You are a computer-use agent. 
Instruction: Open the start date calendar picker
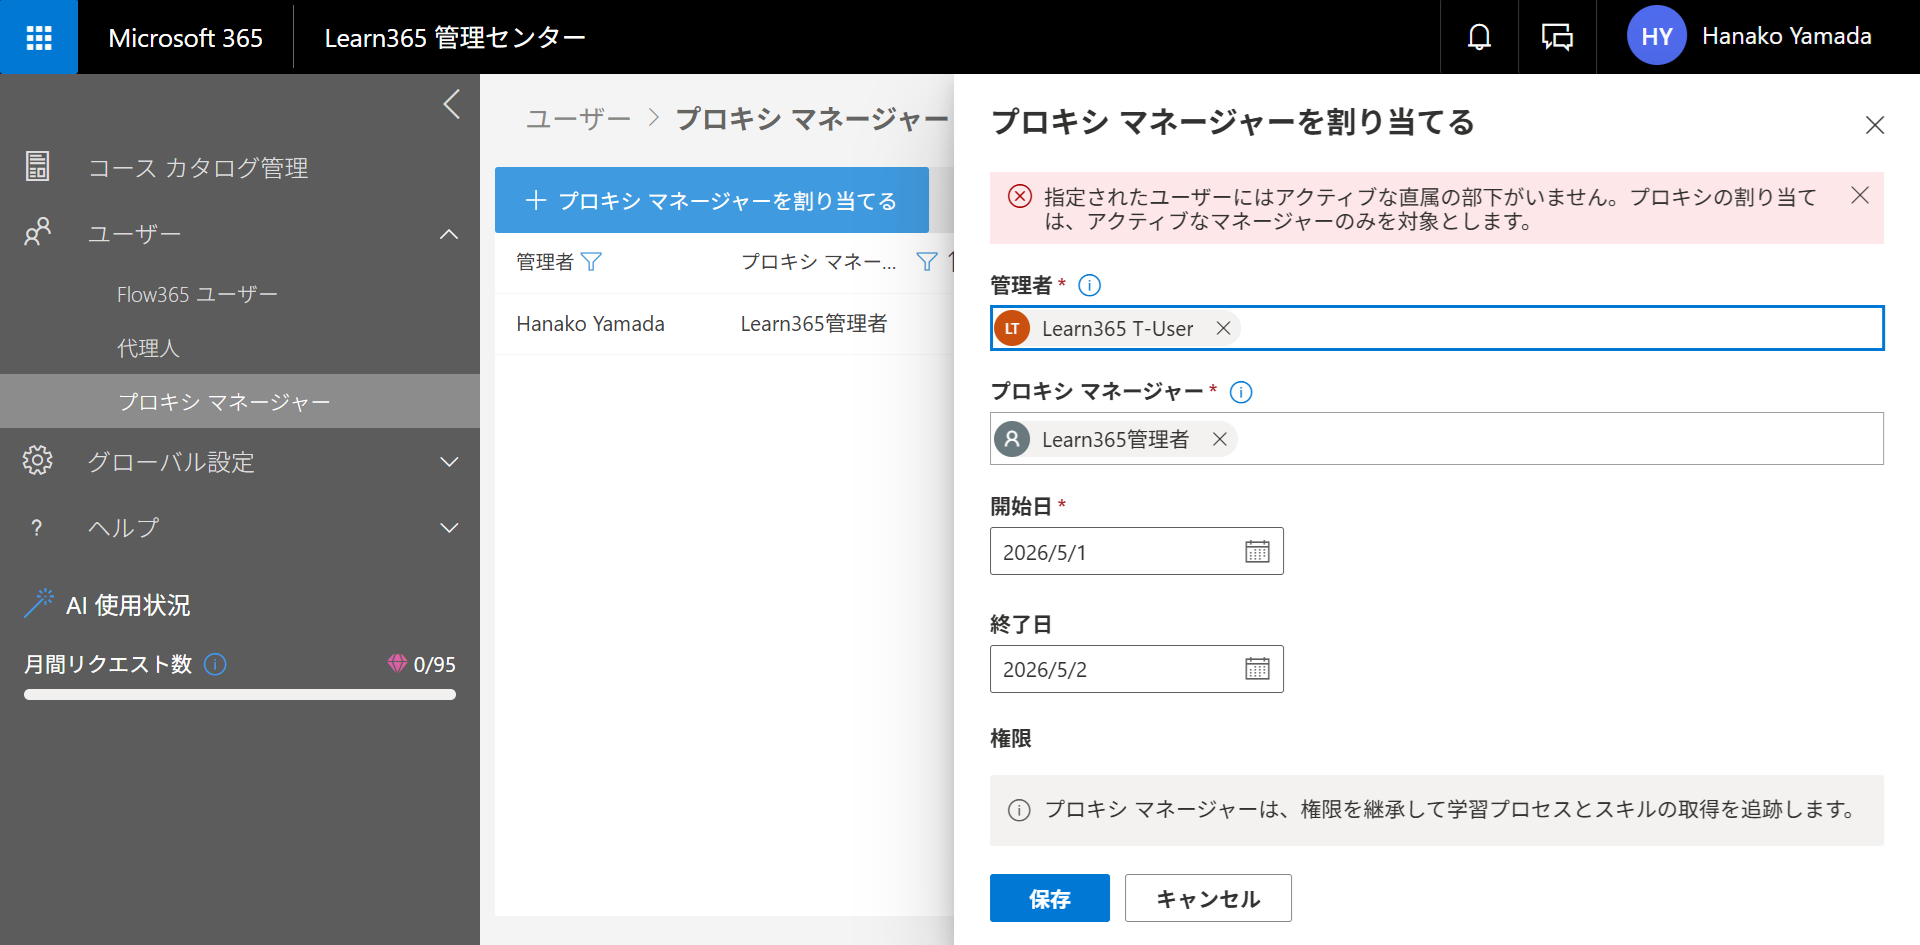click(x=1257, y=551)
